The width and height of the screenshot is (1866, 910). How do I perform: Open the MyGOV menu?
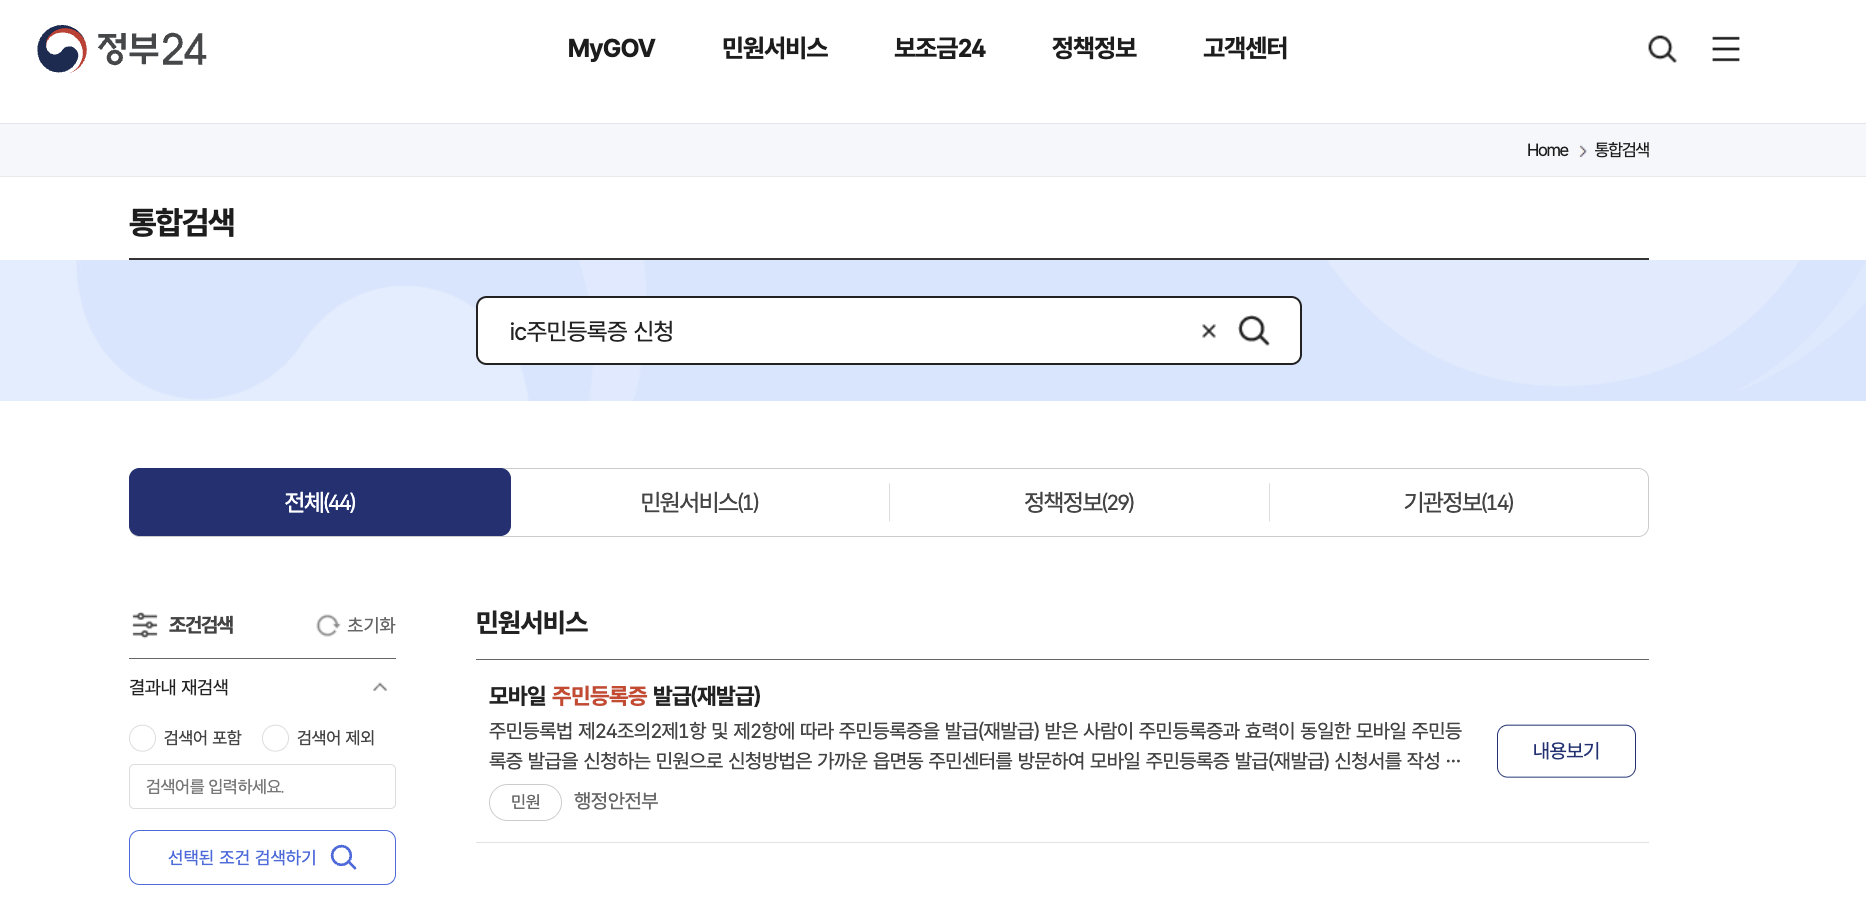pos(611,48)
